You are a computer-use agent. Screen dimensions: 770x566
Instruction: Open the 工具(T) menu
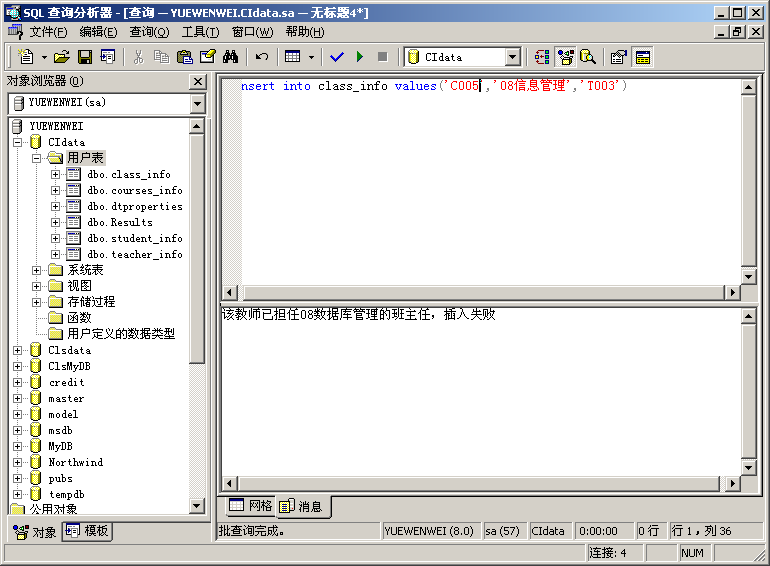(x=200, y=32)
